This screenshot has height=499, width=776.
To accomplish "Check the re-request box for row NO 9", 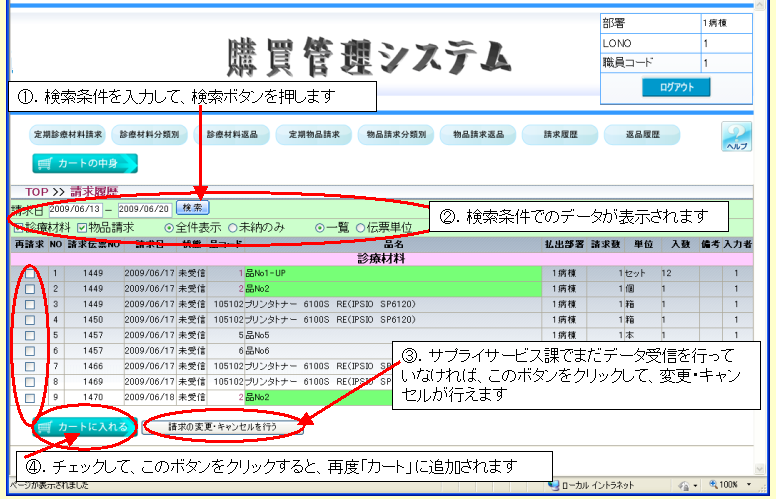I will click(30, 398).
